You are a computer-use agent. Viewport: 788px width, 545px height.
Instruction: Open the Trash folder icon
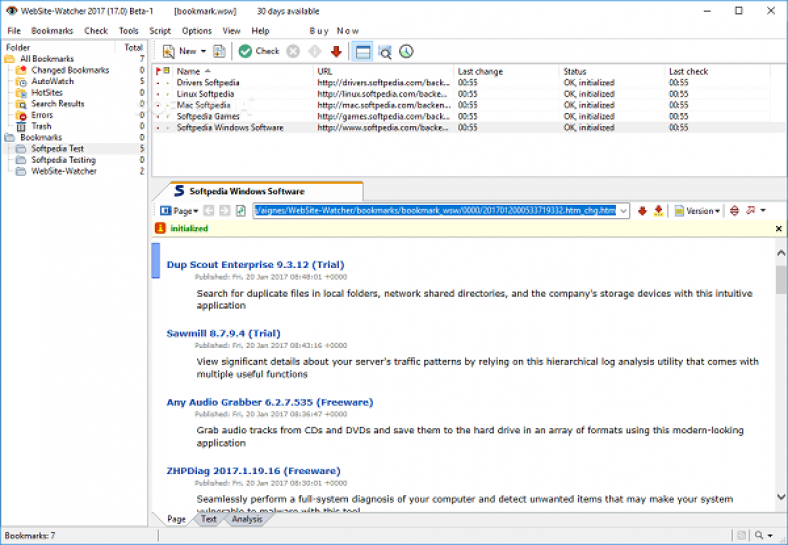[x=22, y=126]
